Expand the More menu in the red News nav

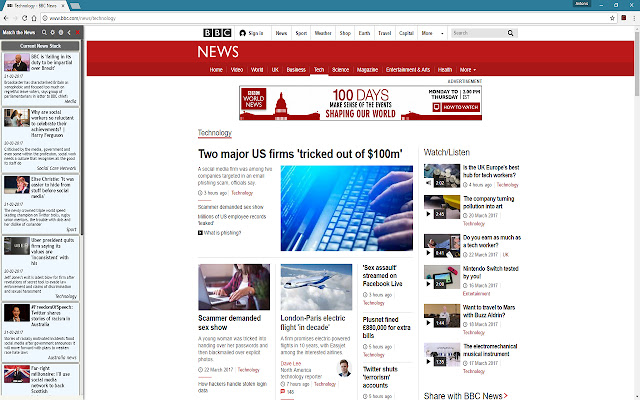point(468,70)
